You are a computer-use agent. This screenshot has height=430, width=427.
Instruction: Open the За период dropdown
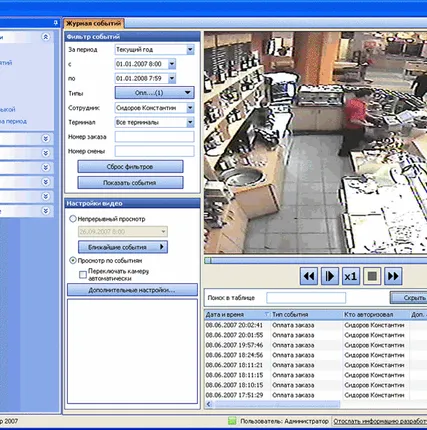pyautogui.click(x=190, y=50)
